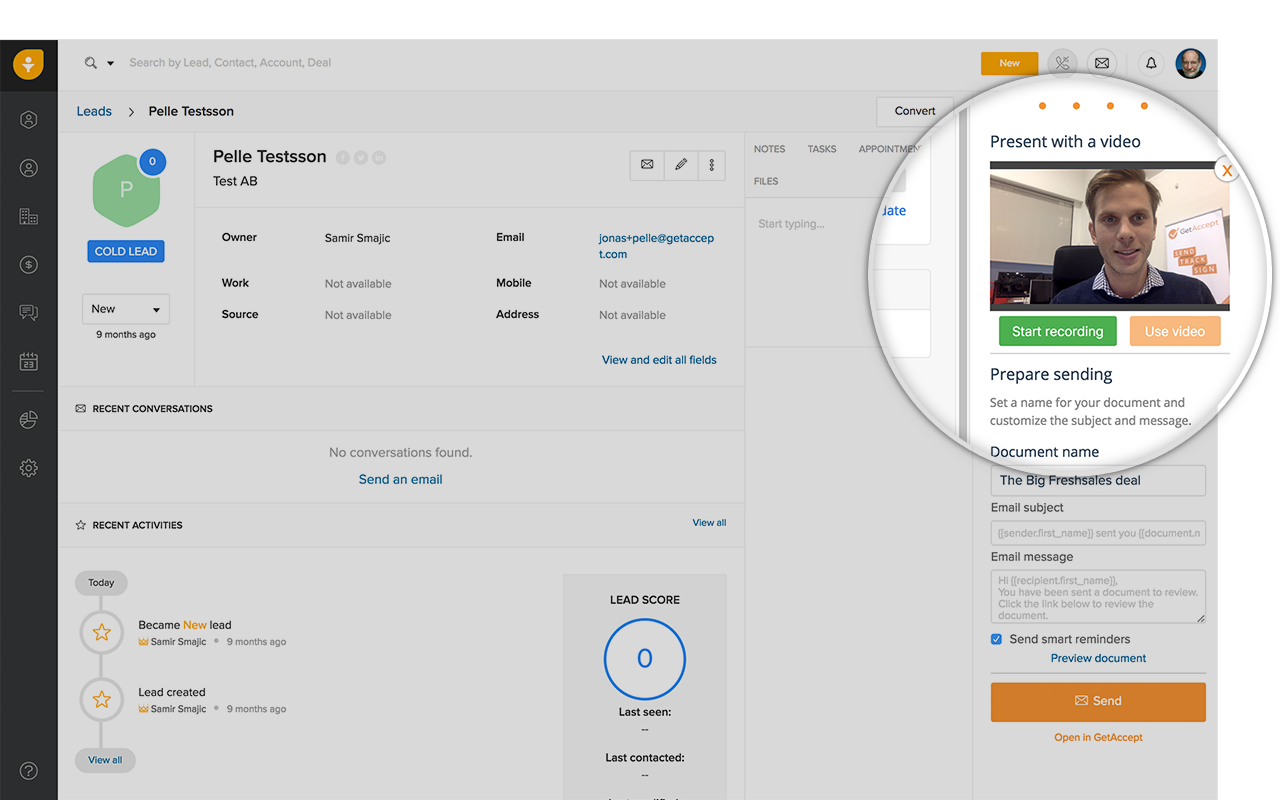Open the Deals dollar icon
This screenshot has height=800, width=1280.
pos(28,265)
